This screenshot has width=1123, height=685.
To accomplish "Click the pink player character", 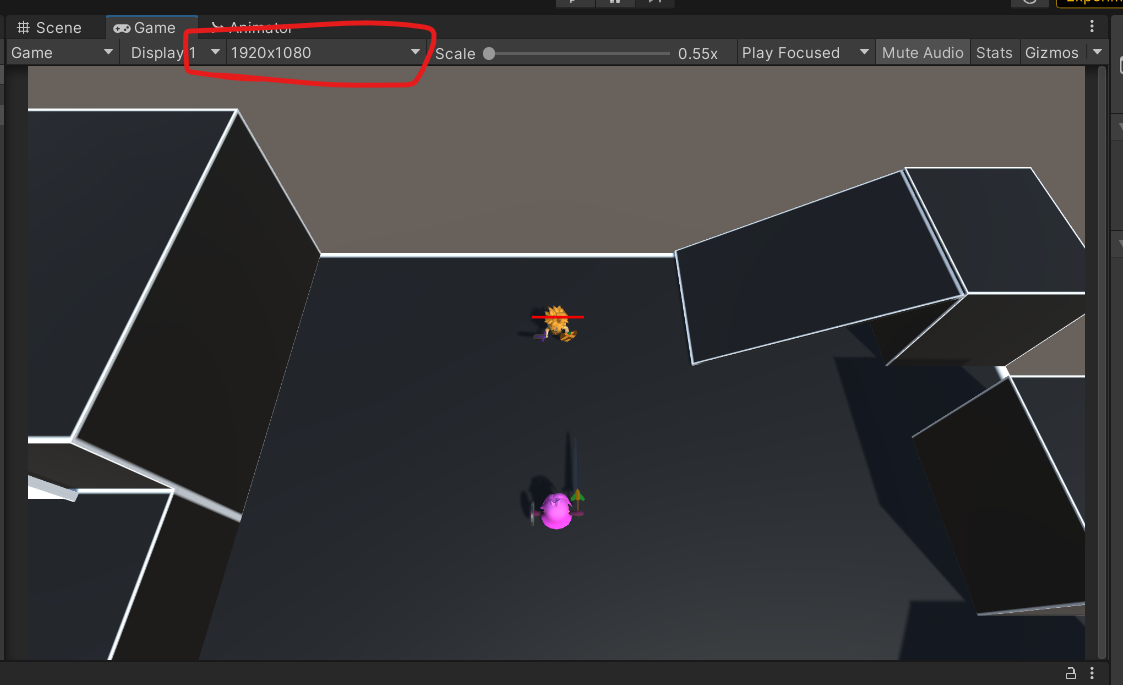I will click(557, 510).
